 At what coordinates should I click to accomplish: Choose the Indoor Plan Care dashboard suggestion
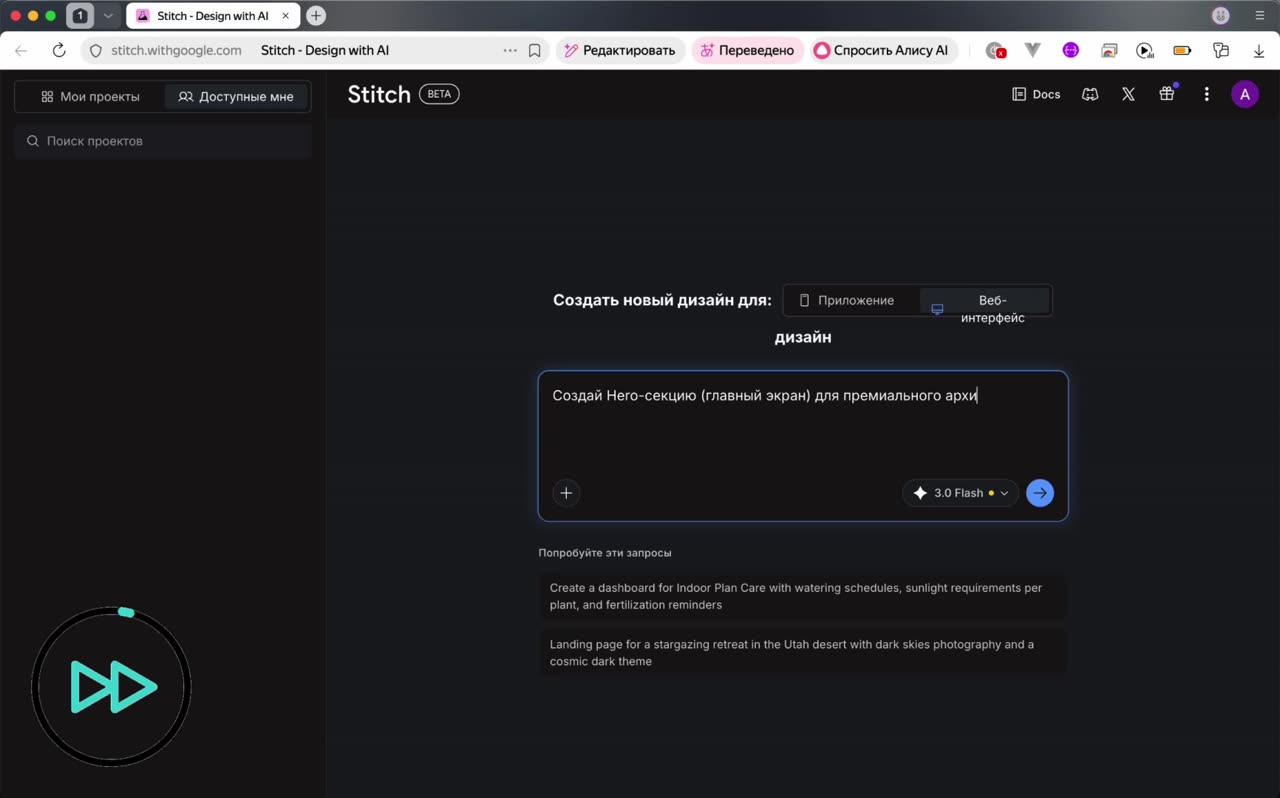[x=802, y=596]
